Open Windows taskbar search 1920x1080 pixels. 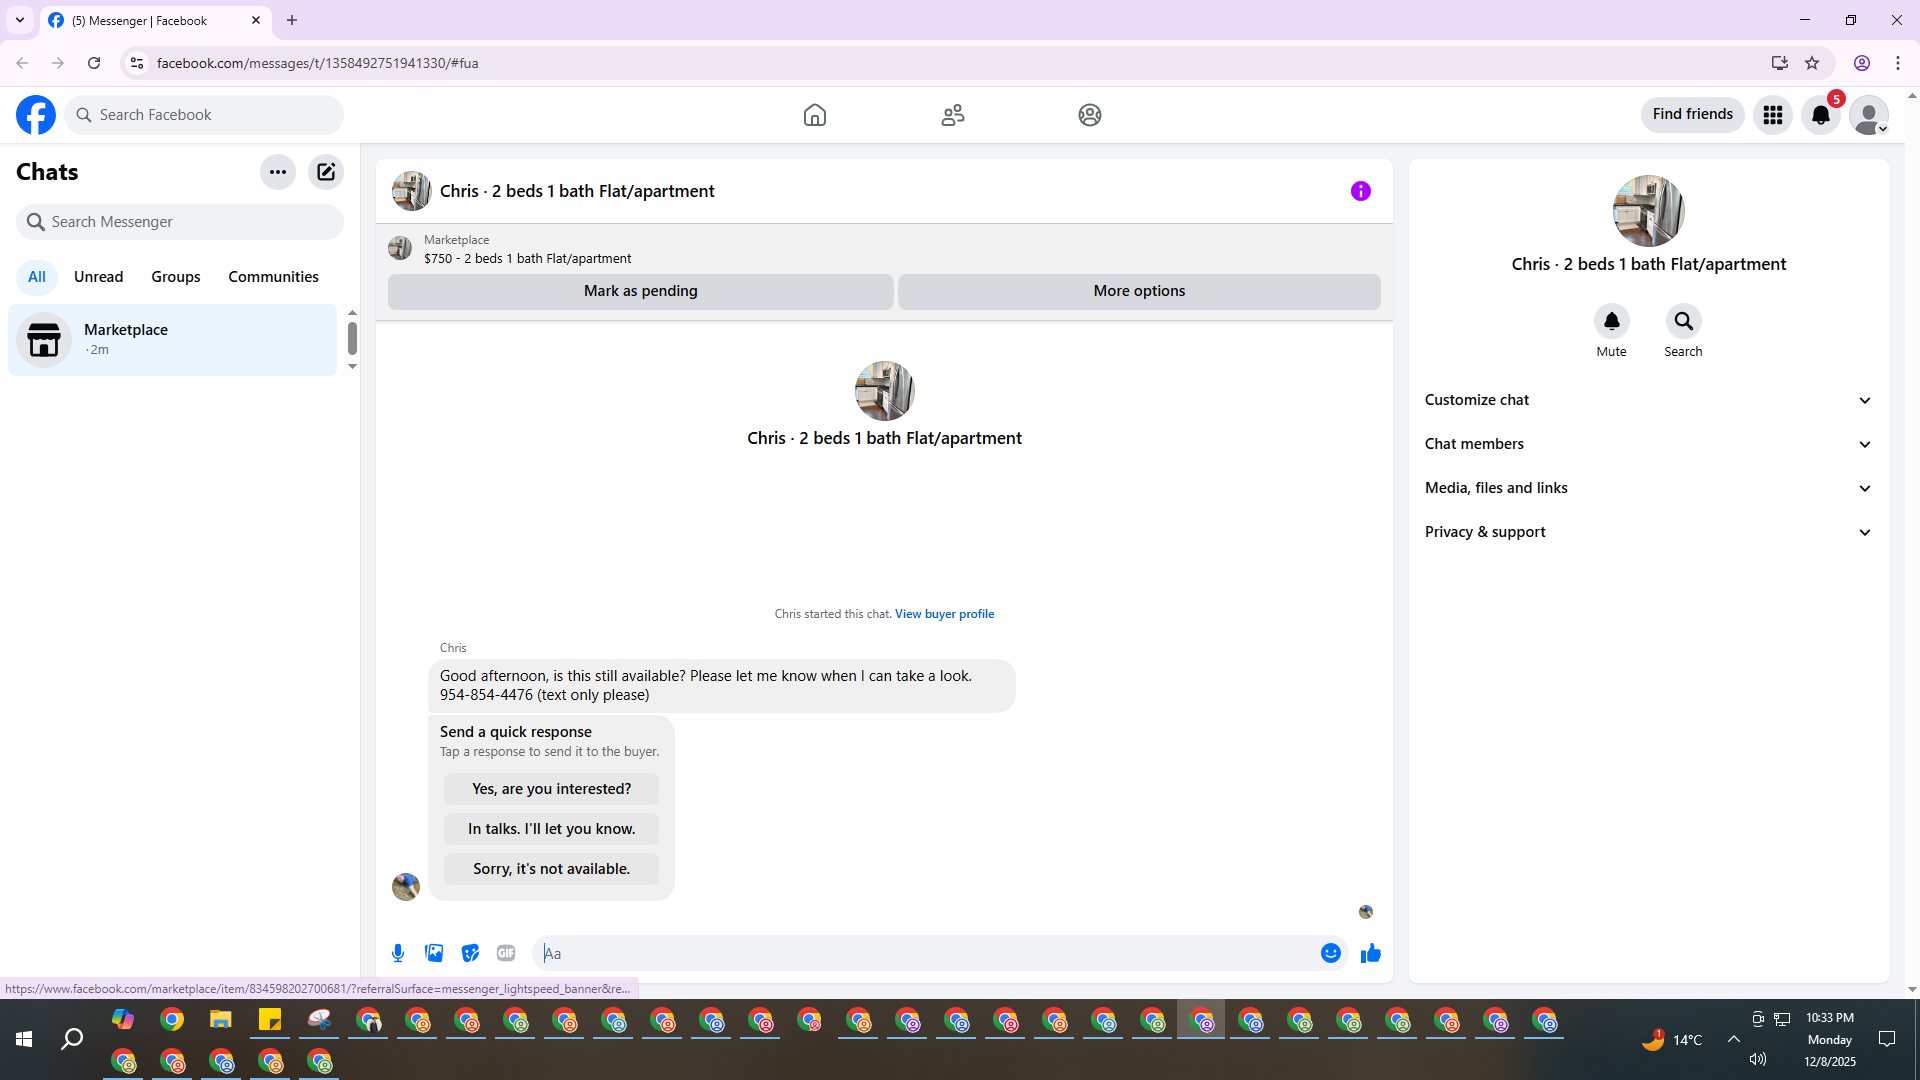(x=72, y=1040)
